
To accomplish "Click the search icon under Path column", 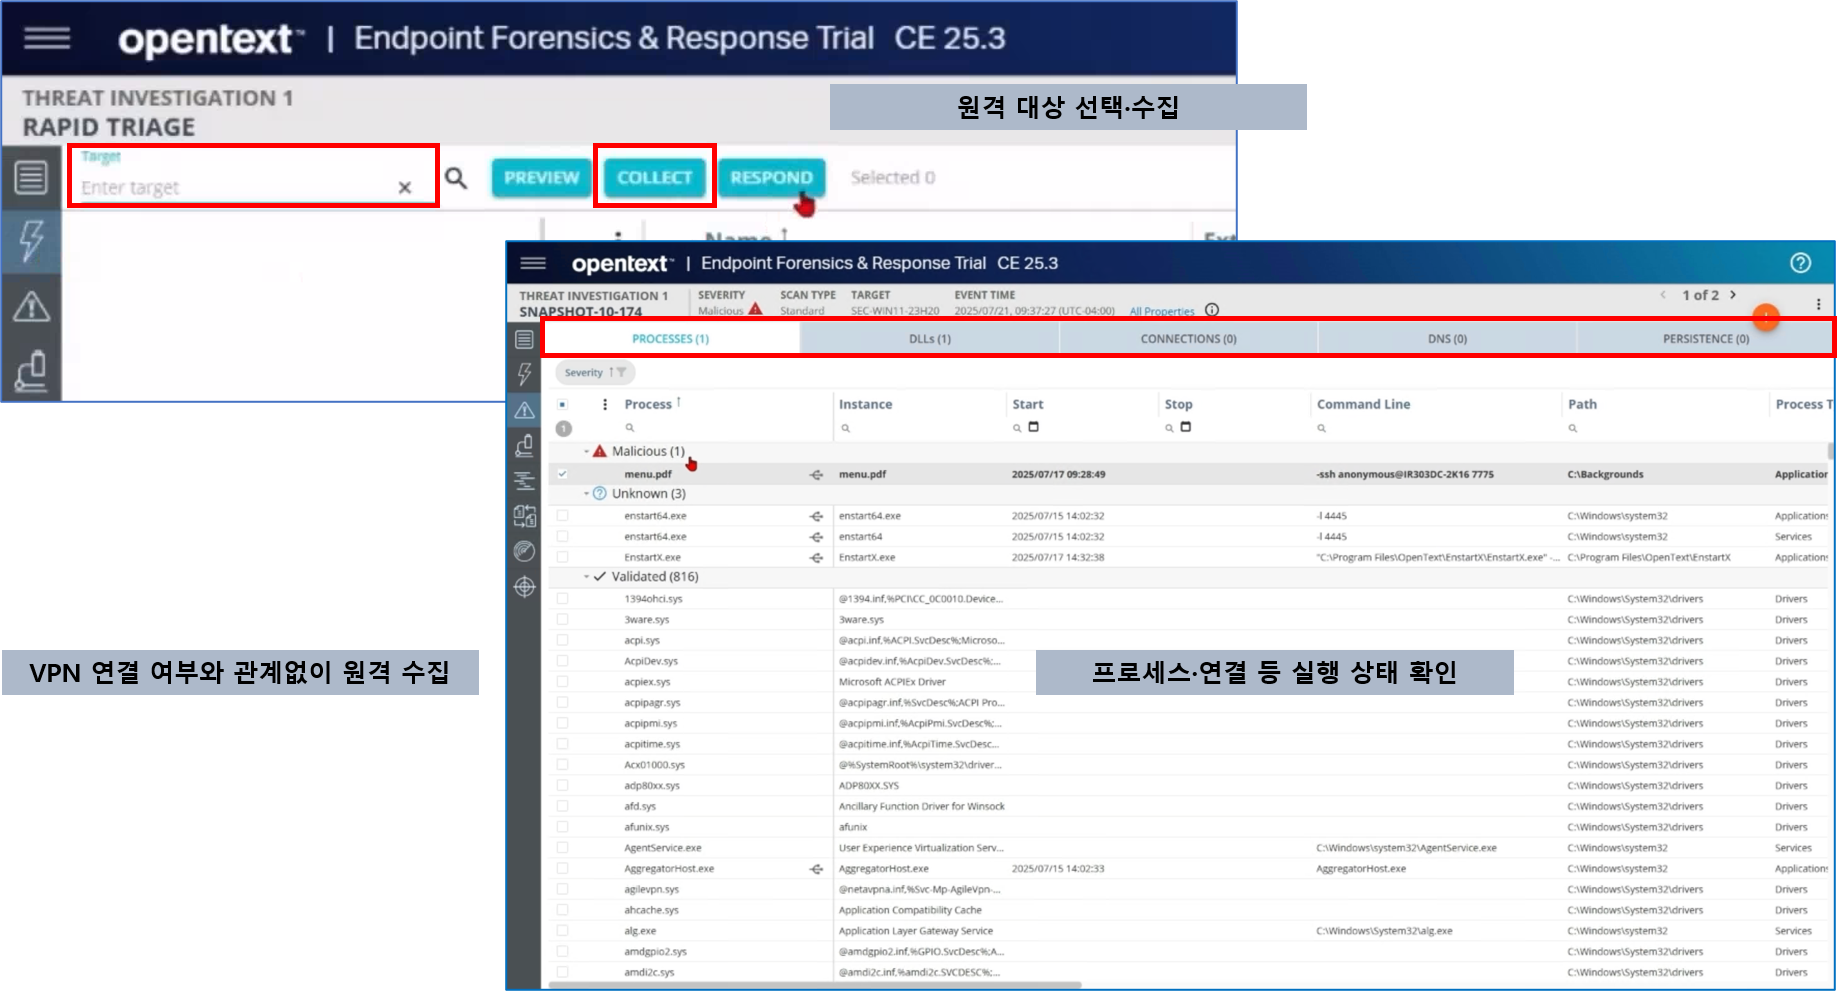I will 1572,428.
